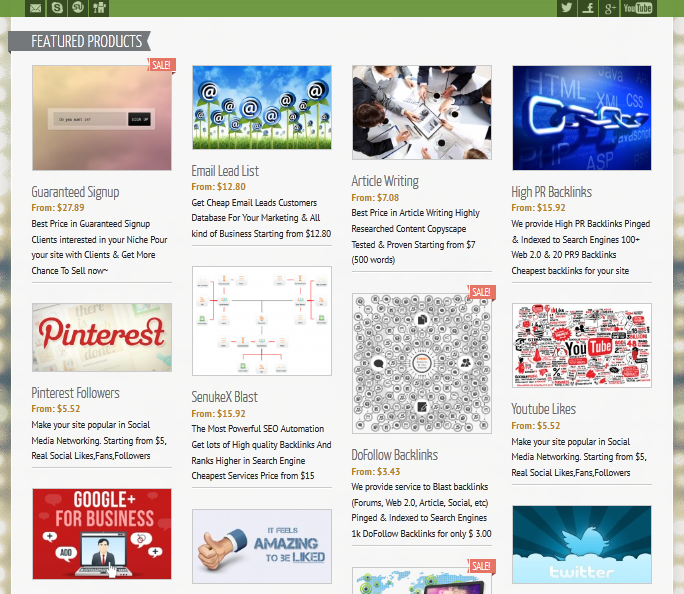684x594 pixels.
Task: Open the DoFollow Backlinks title link
Action: [395, 455]
